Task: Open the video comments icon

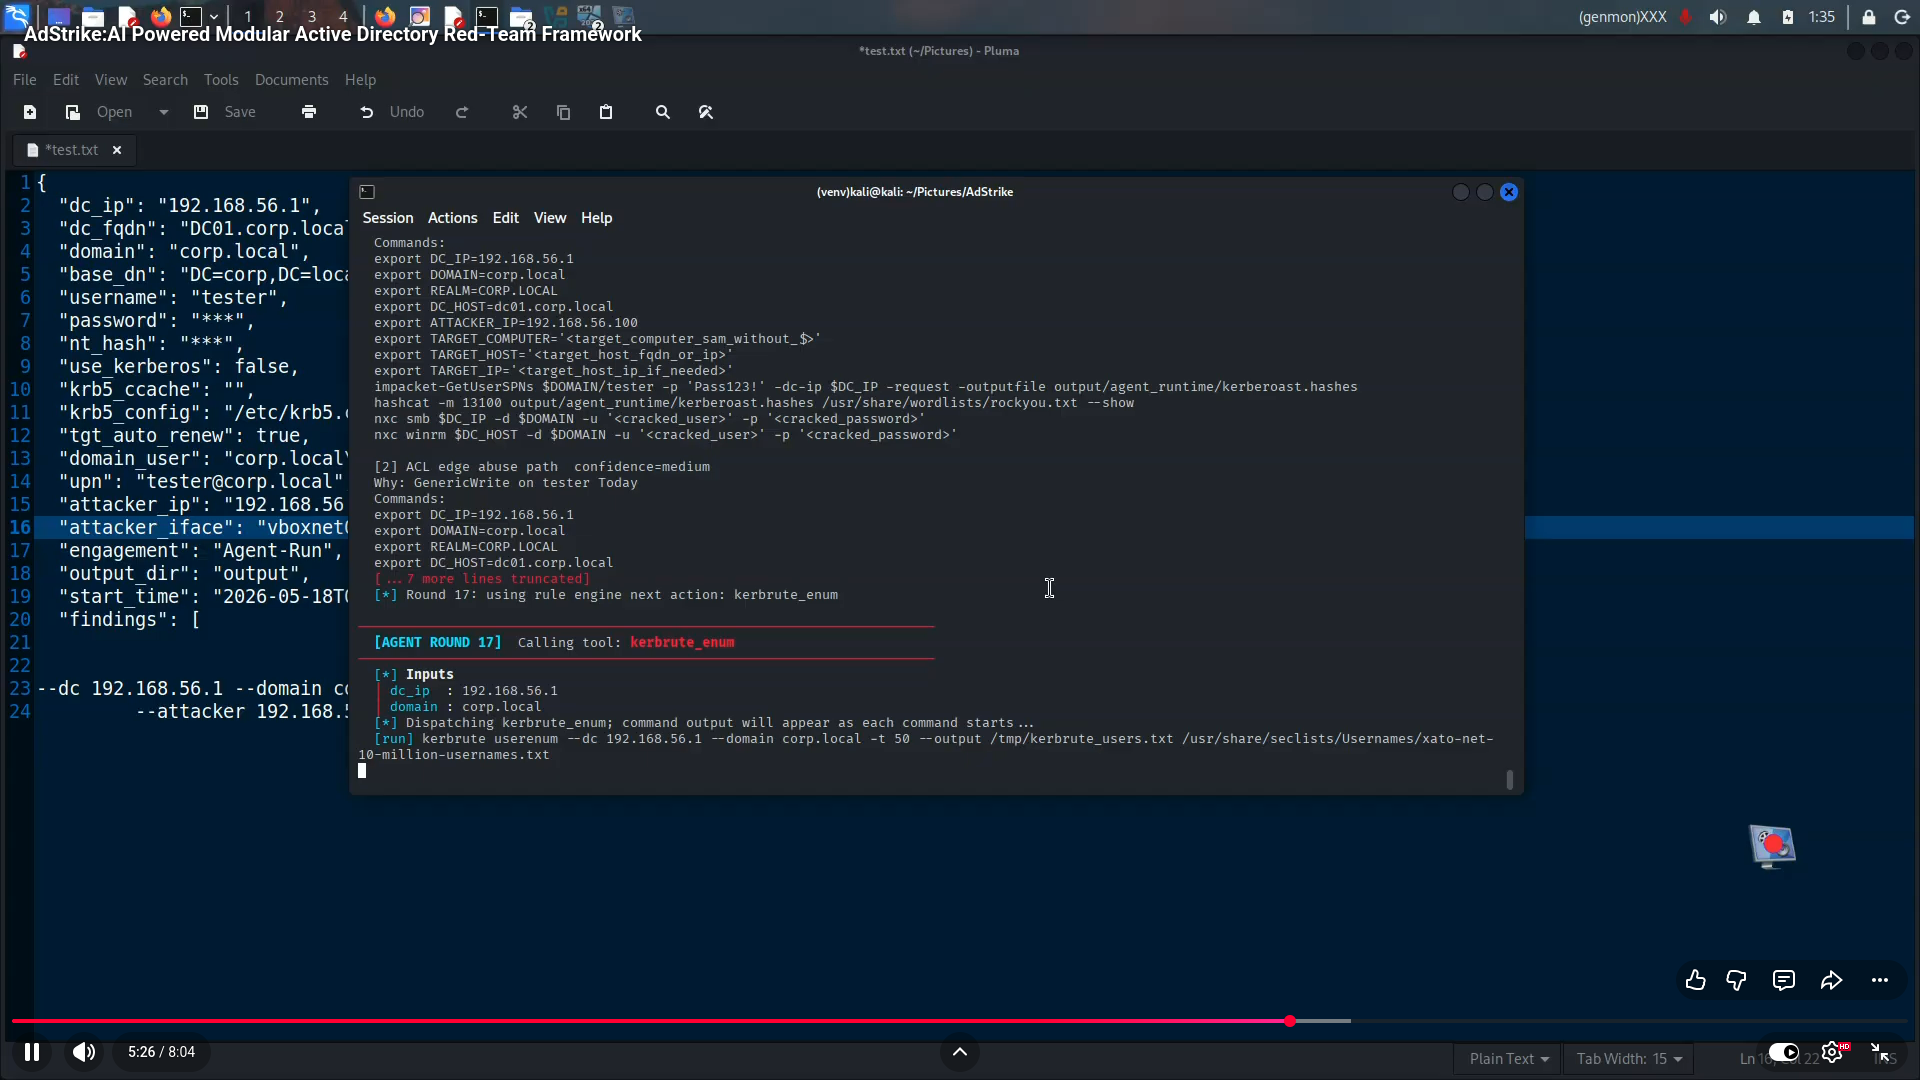Action: point(1784,980)
